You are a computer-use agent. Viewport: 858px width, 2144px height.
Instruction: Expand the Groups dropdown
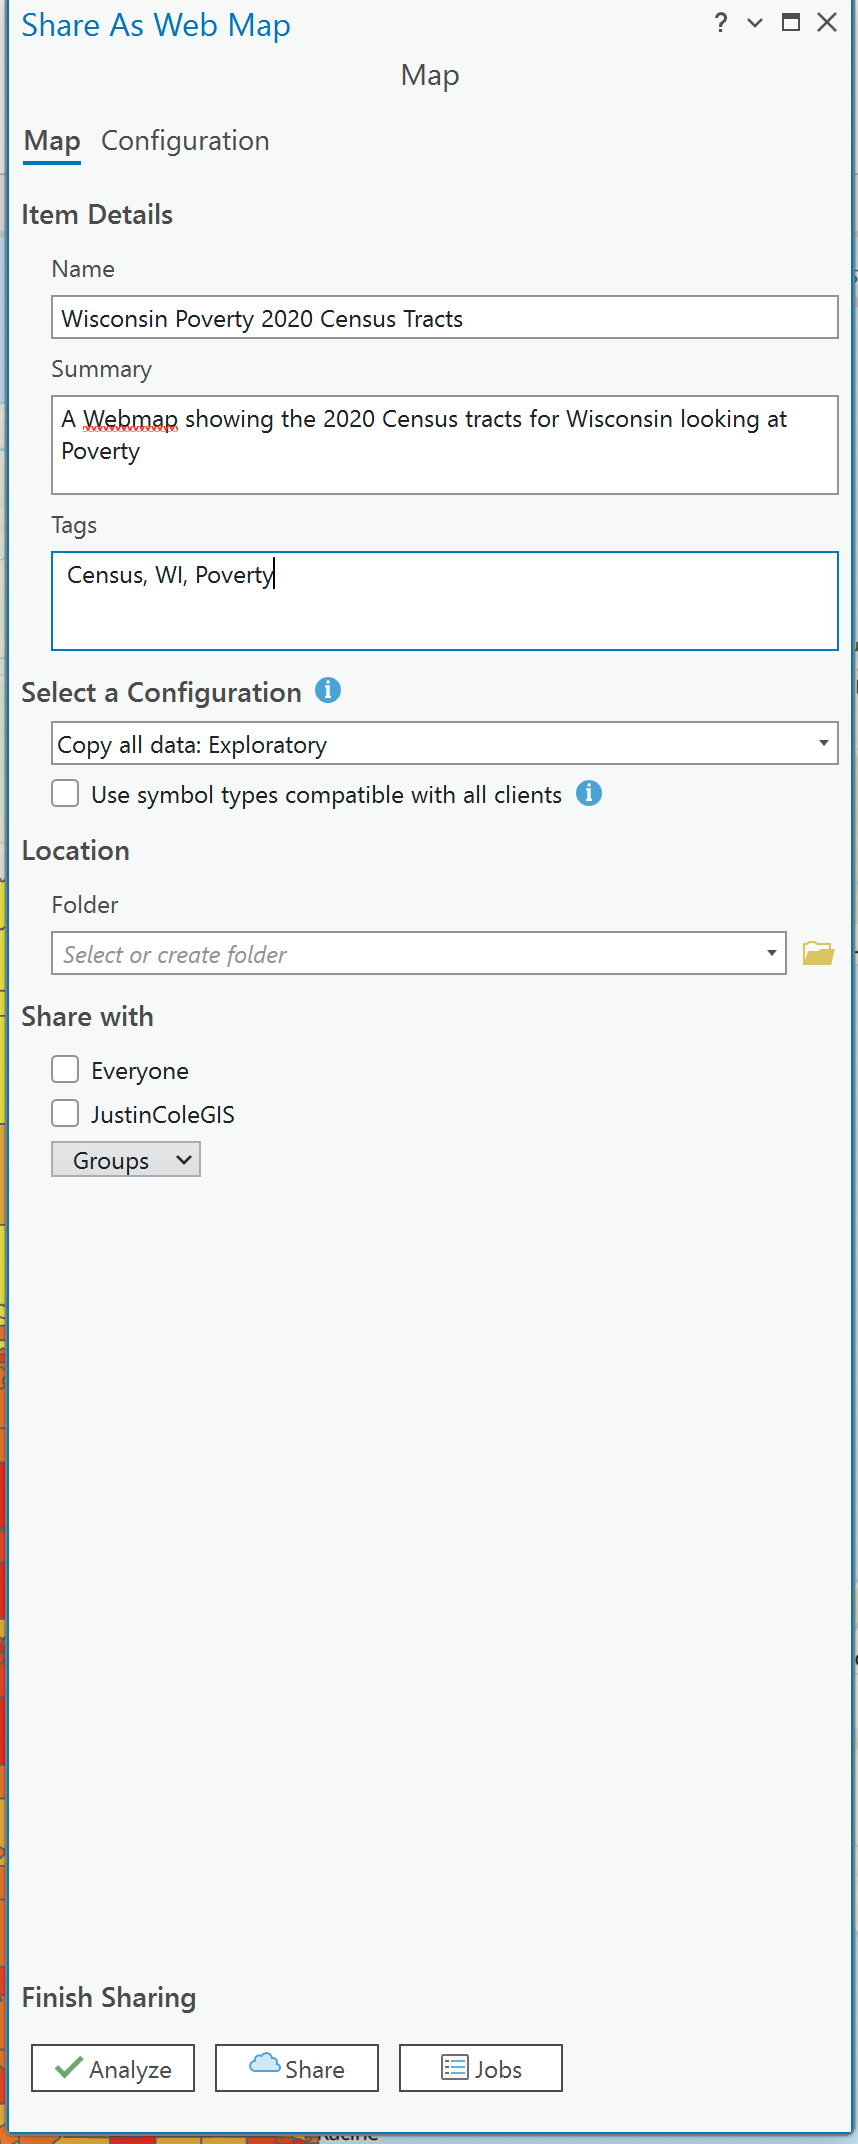126,1160
